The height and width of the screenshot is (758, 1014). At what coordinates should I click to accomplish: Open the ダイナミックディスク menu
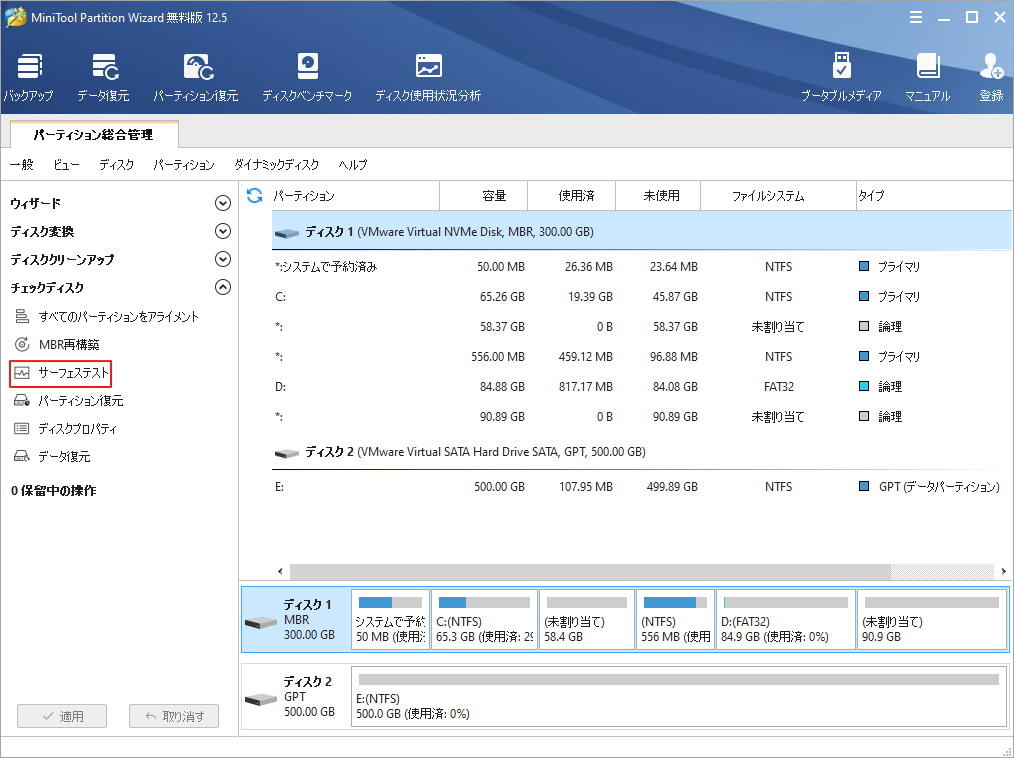(x=276, y=164)
